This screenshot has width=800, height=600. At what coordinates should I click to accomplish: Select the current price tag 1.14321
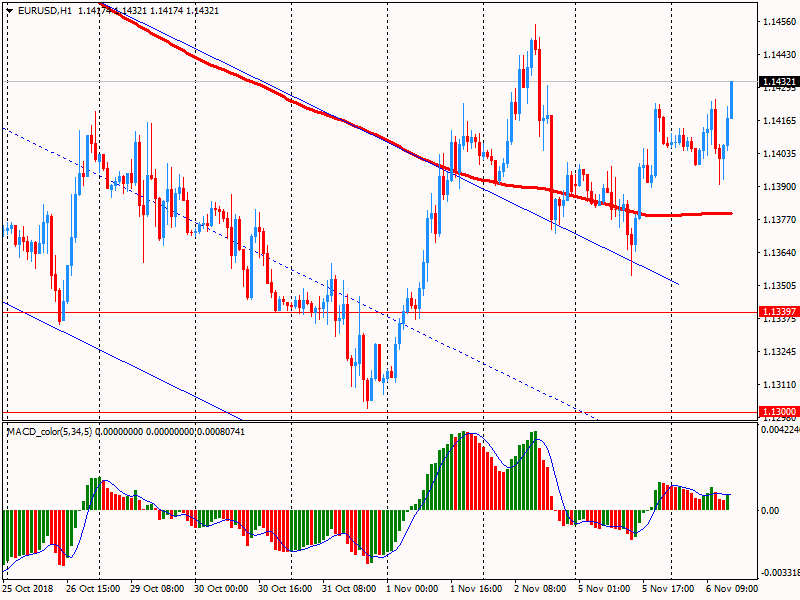pyautogui.click(x=778, y=82)
